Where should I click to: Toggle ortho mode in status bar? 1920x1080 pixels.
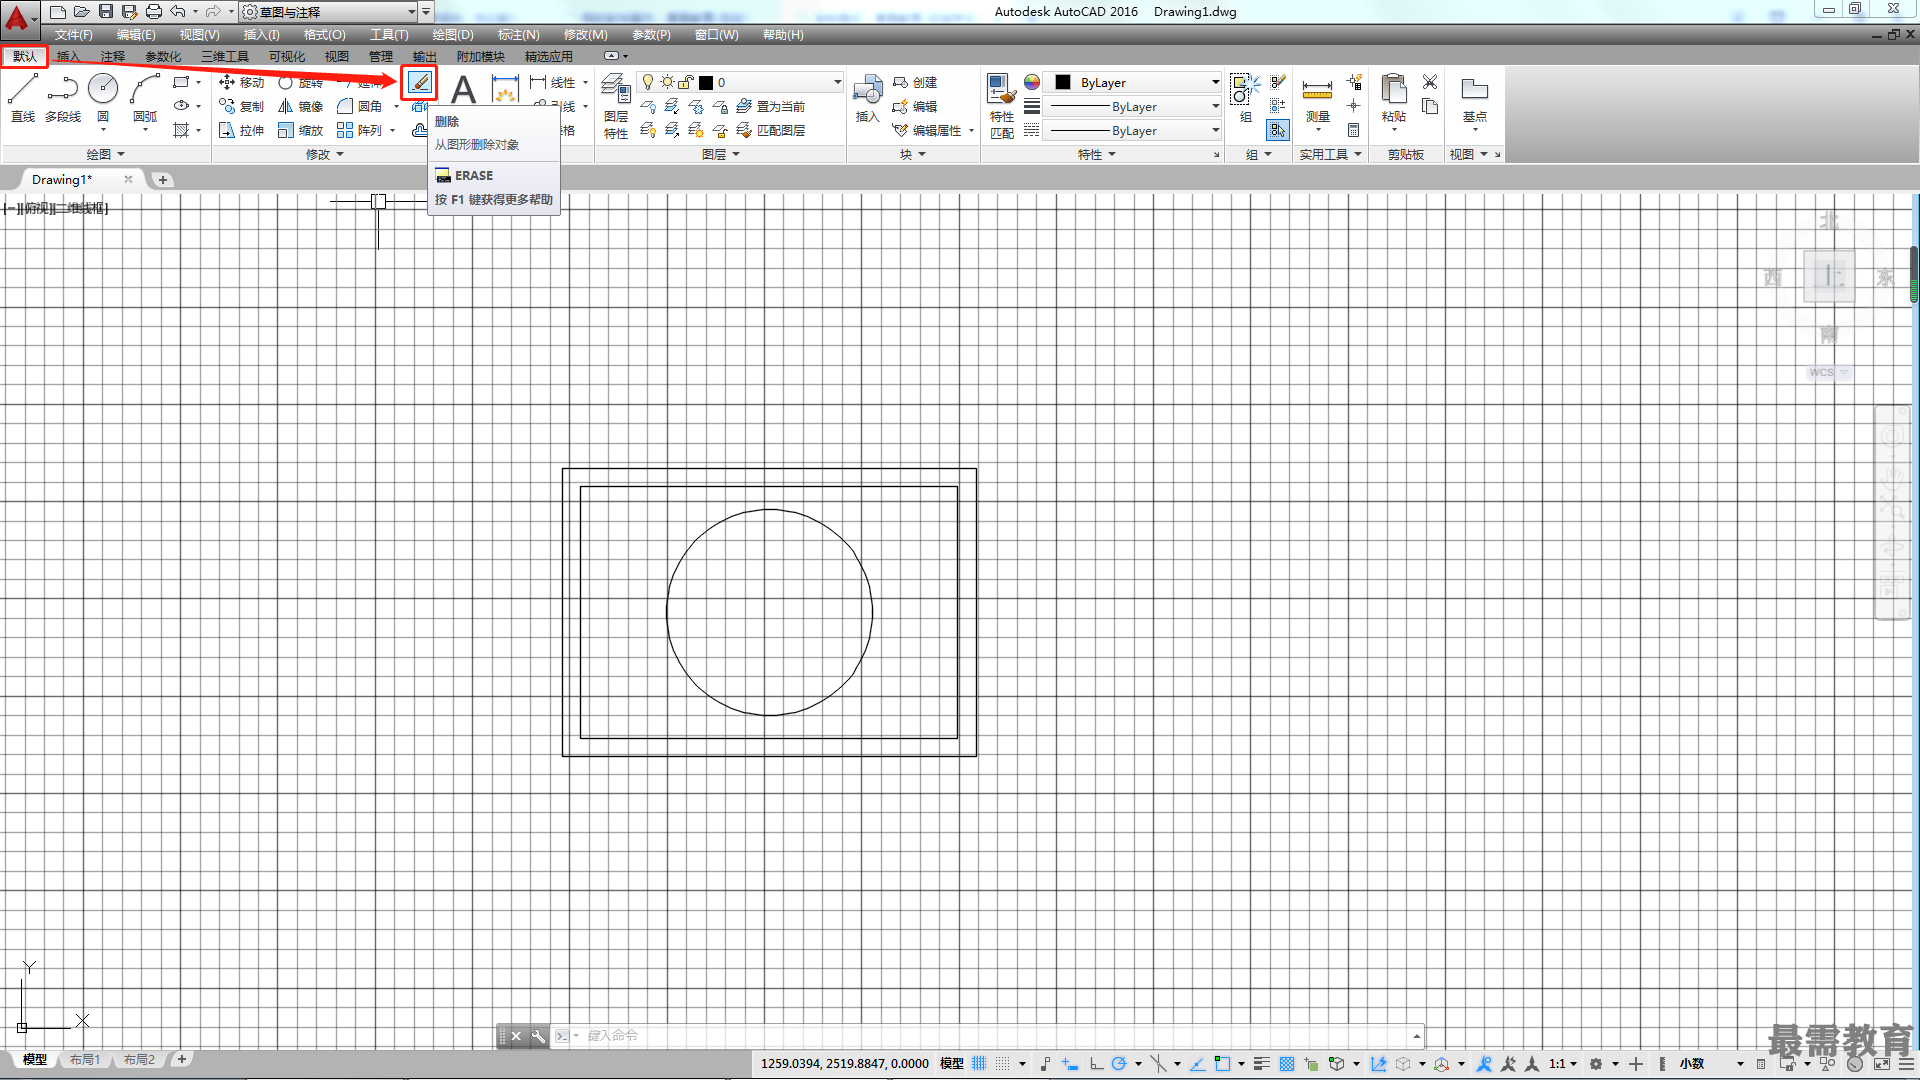pos(1096,1064)
